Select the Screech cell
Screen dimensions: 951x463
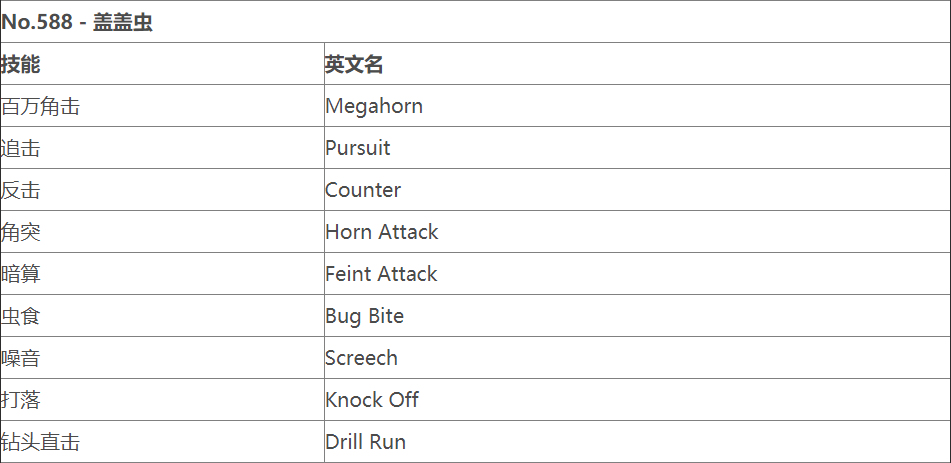click(x=361, y=358)
